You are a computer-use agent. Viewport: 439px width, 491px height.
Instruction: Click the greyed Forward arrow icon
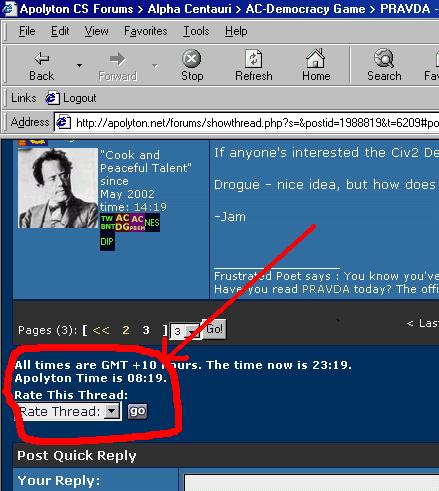(x=117, y=59)
